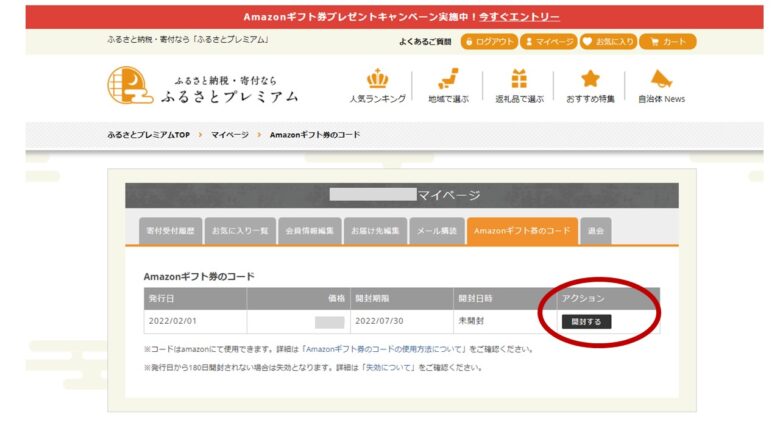
Task: Click 開封日時 column header
Action: pyautogui.click(x=505, y=298)
